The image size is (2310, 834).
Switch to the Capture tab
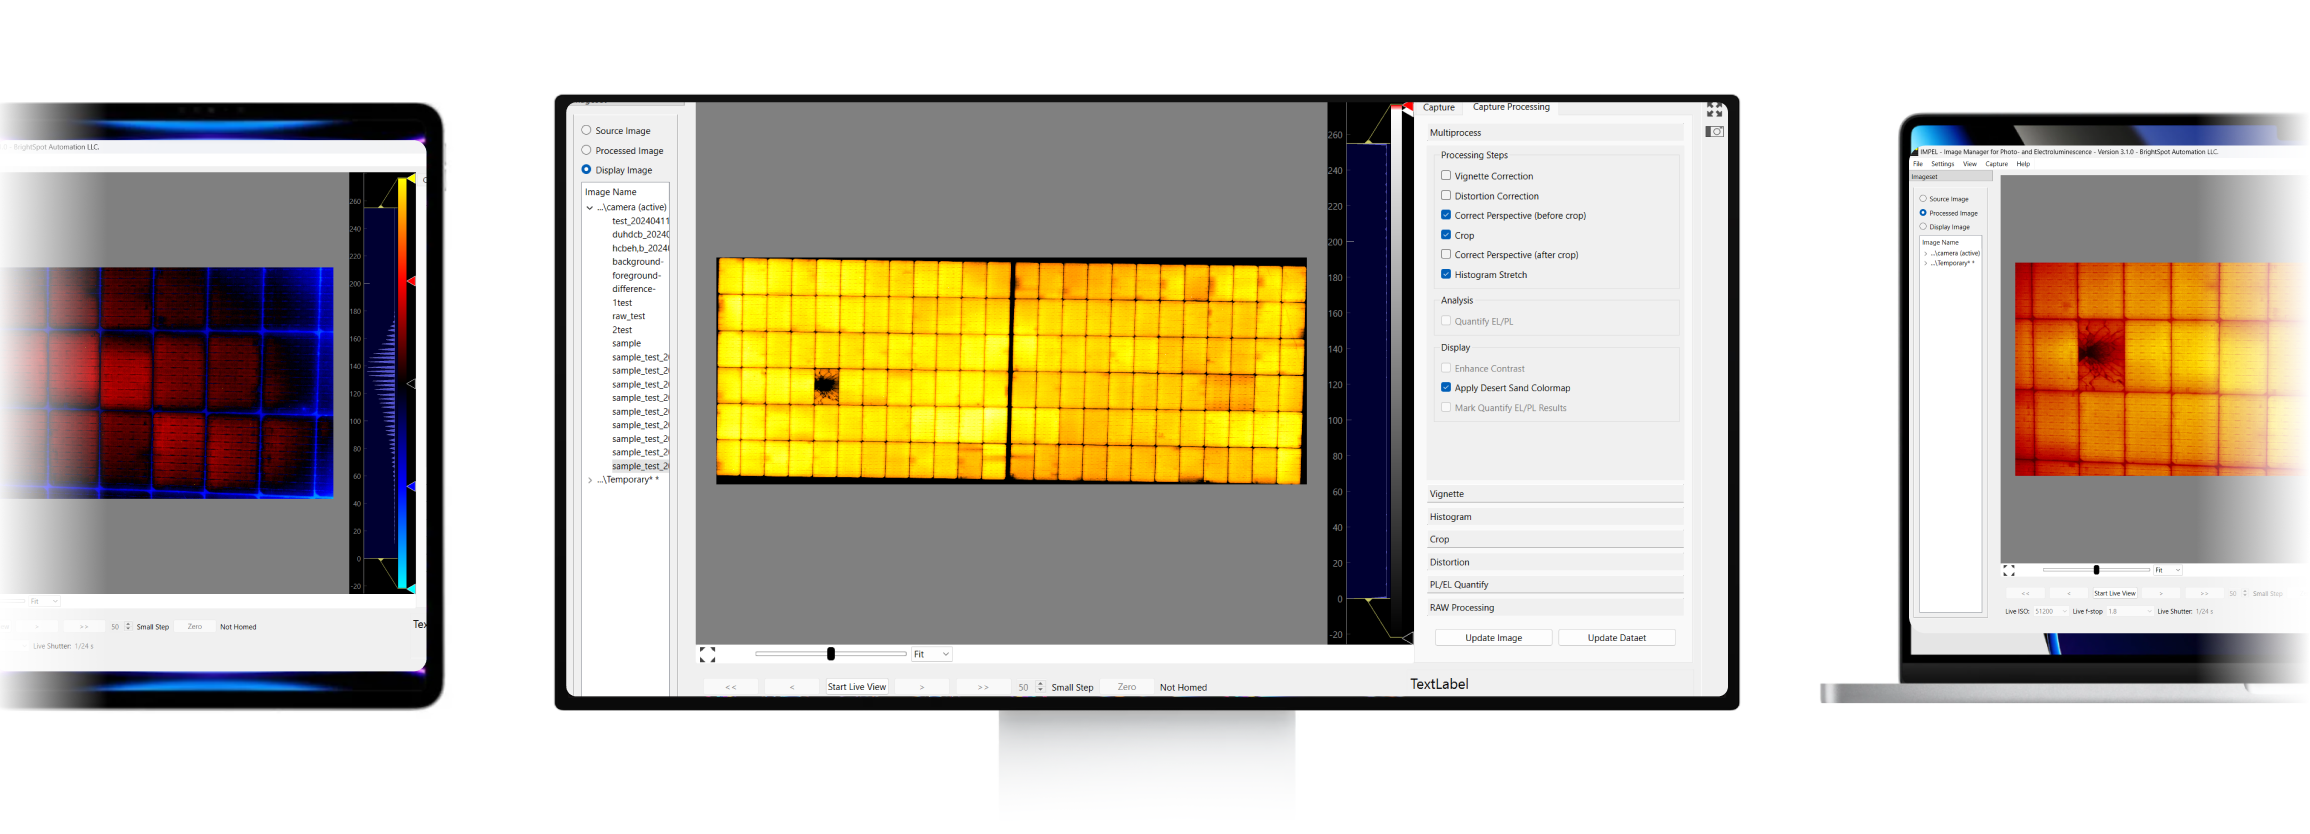click(x=1438, y=107)
